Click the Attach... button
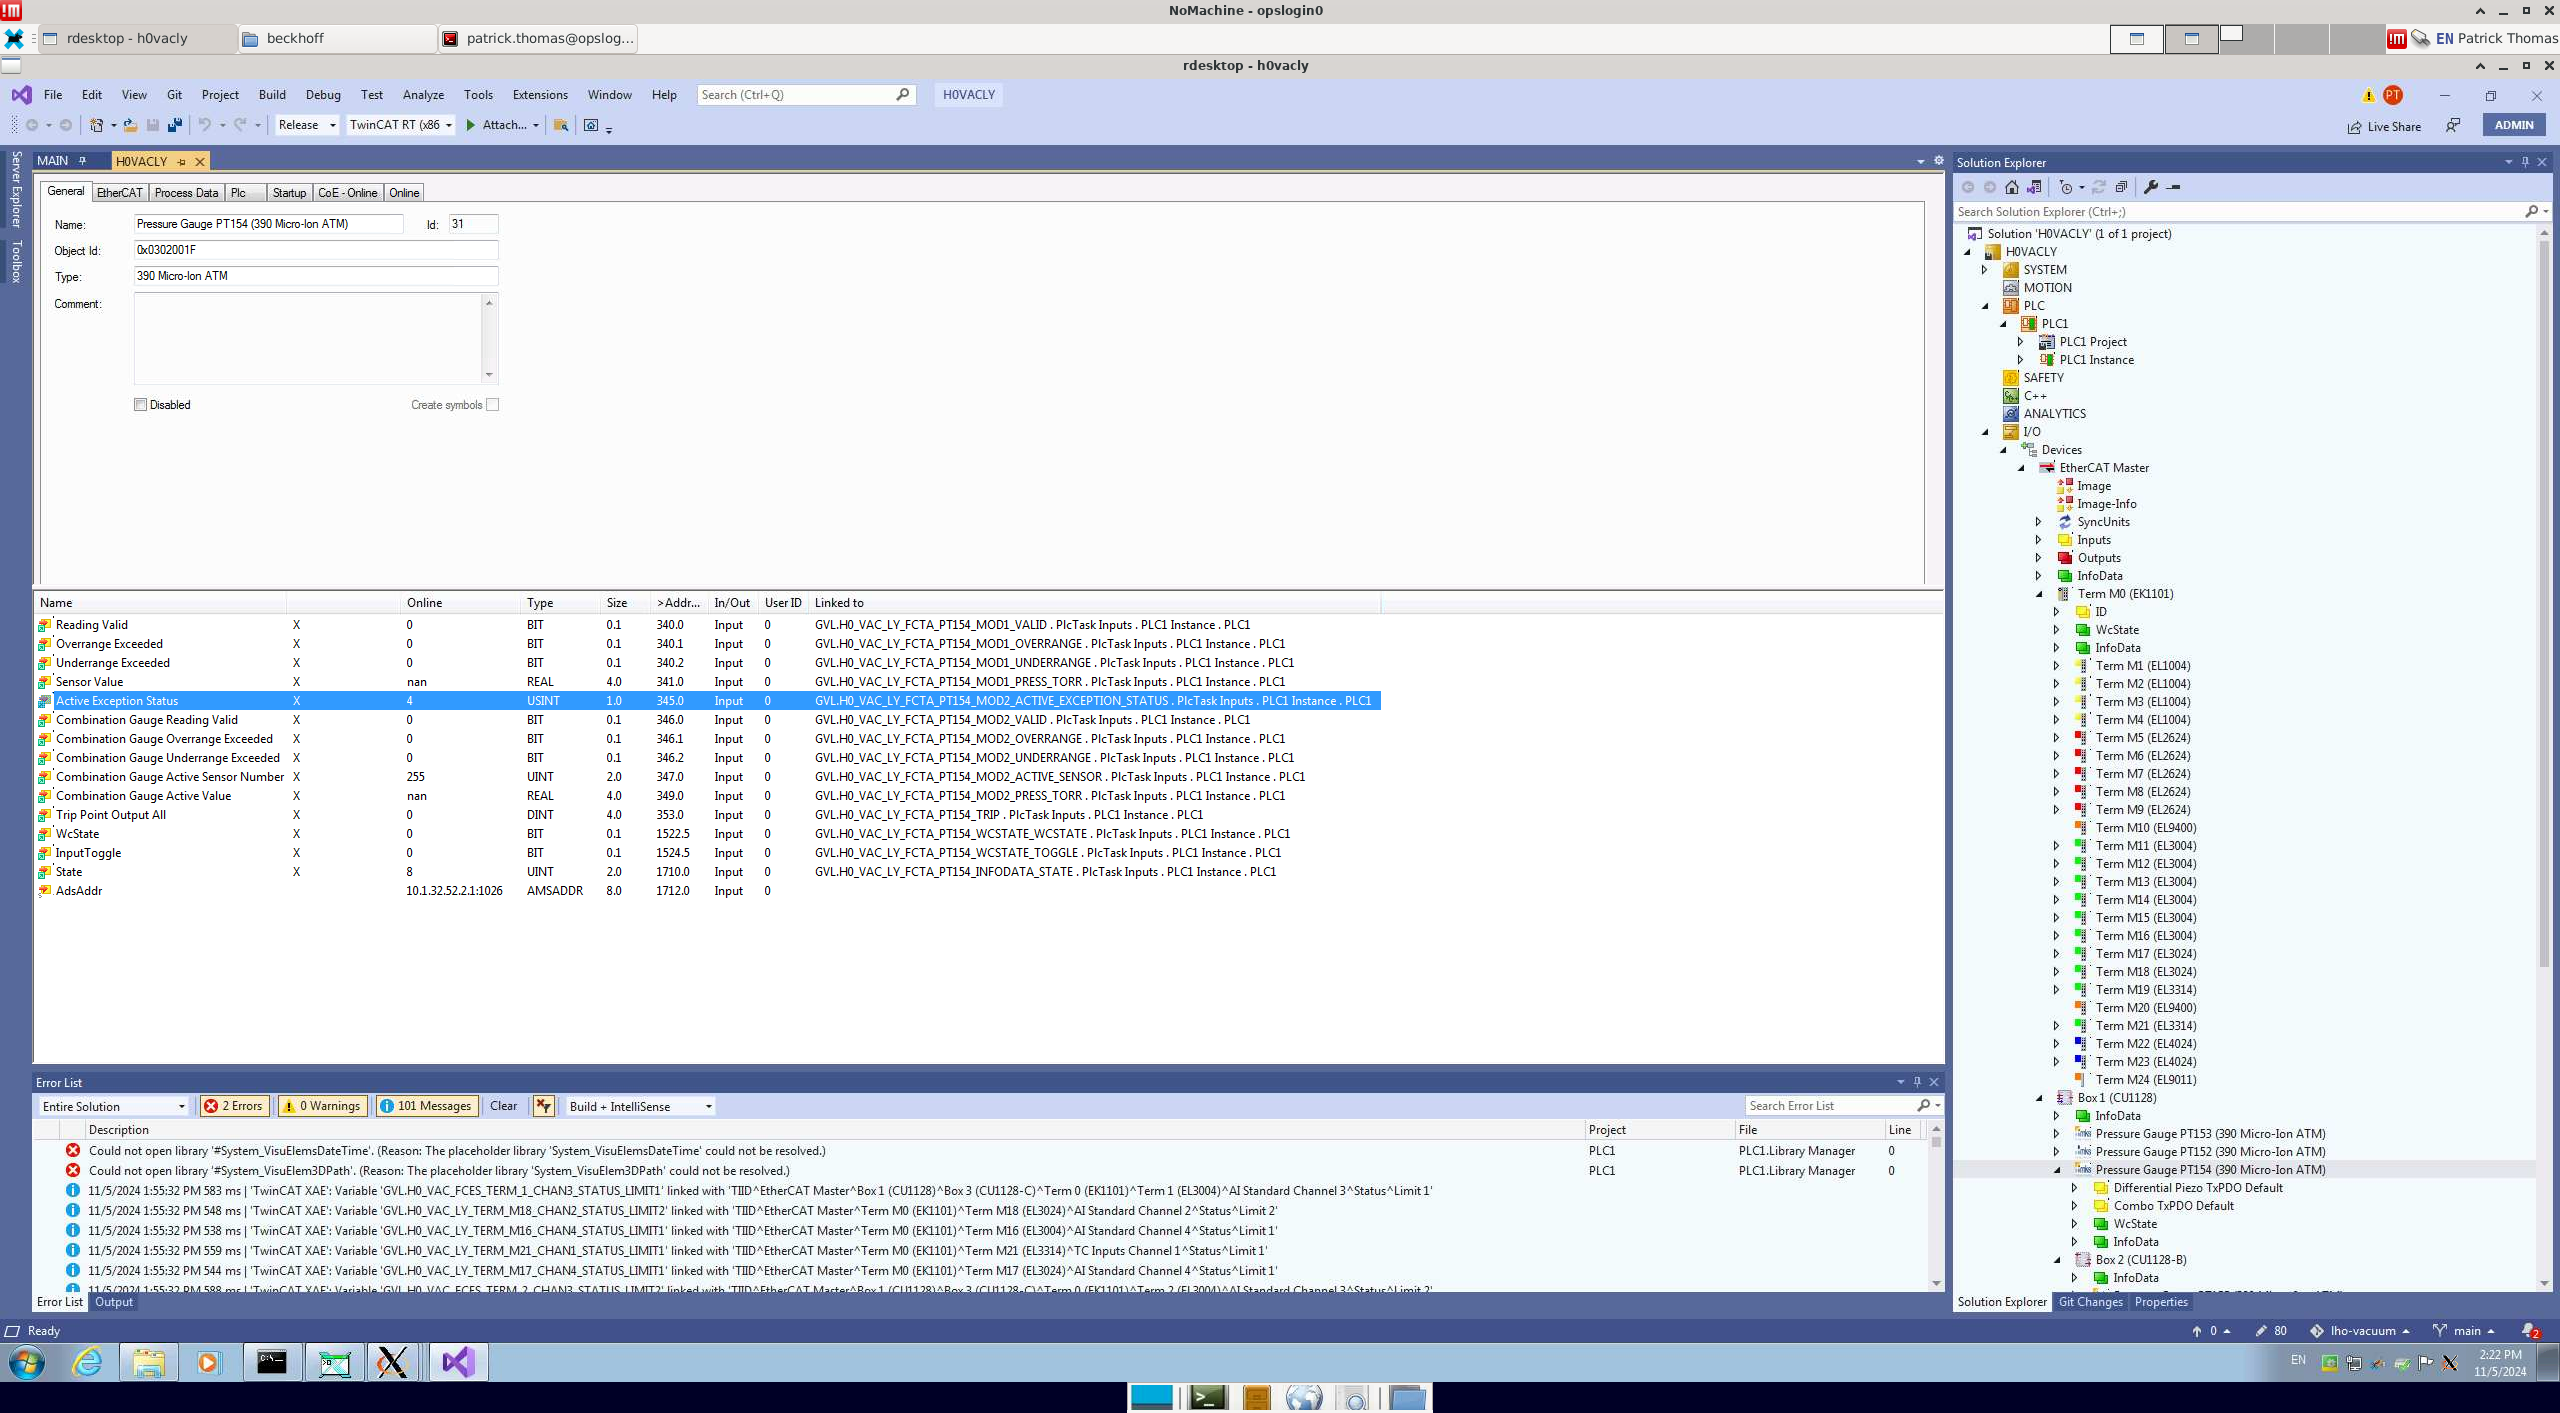Viewport: 2560px width, 1413px height. tap(504, 125)
